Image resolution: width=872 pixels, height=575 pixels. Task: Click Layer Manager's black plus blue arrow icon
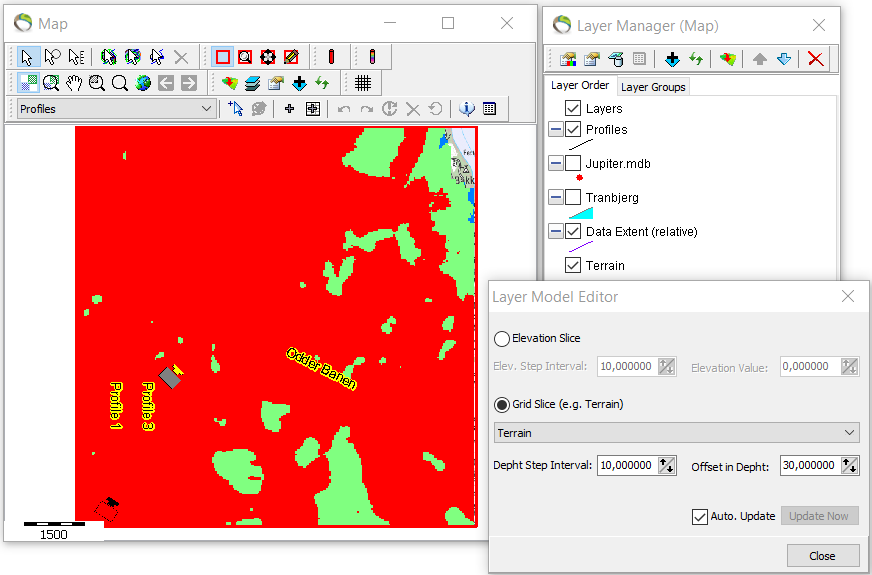coord(672,58)
